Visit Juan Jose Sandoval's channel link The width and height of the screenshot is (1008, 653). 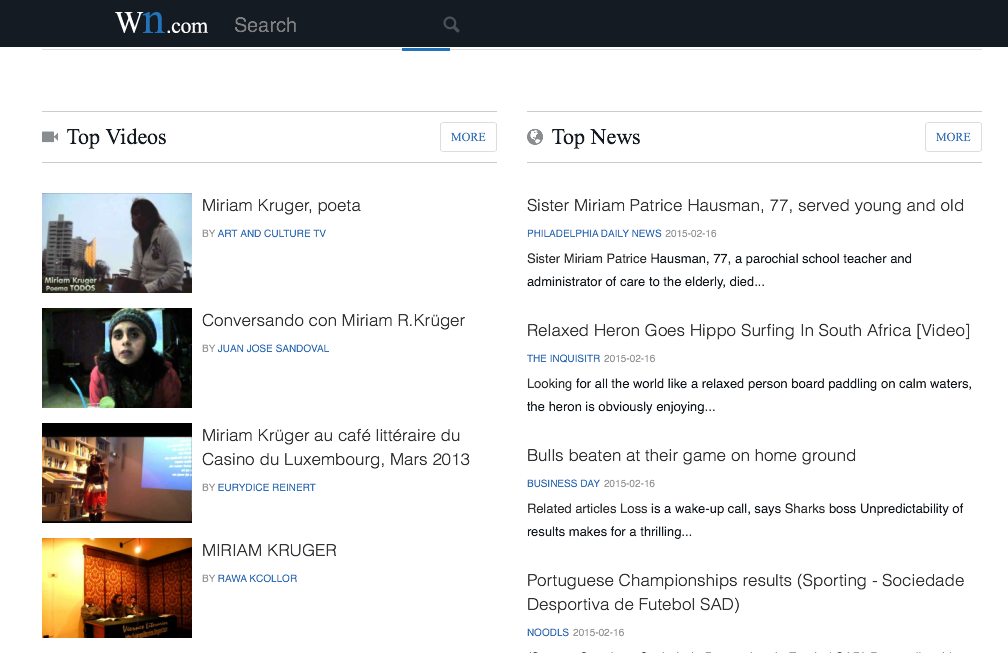273,349
